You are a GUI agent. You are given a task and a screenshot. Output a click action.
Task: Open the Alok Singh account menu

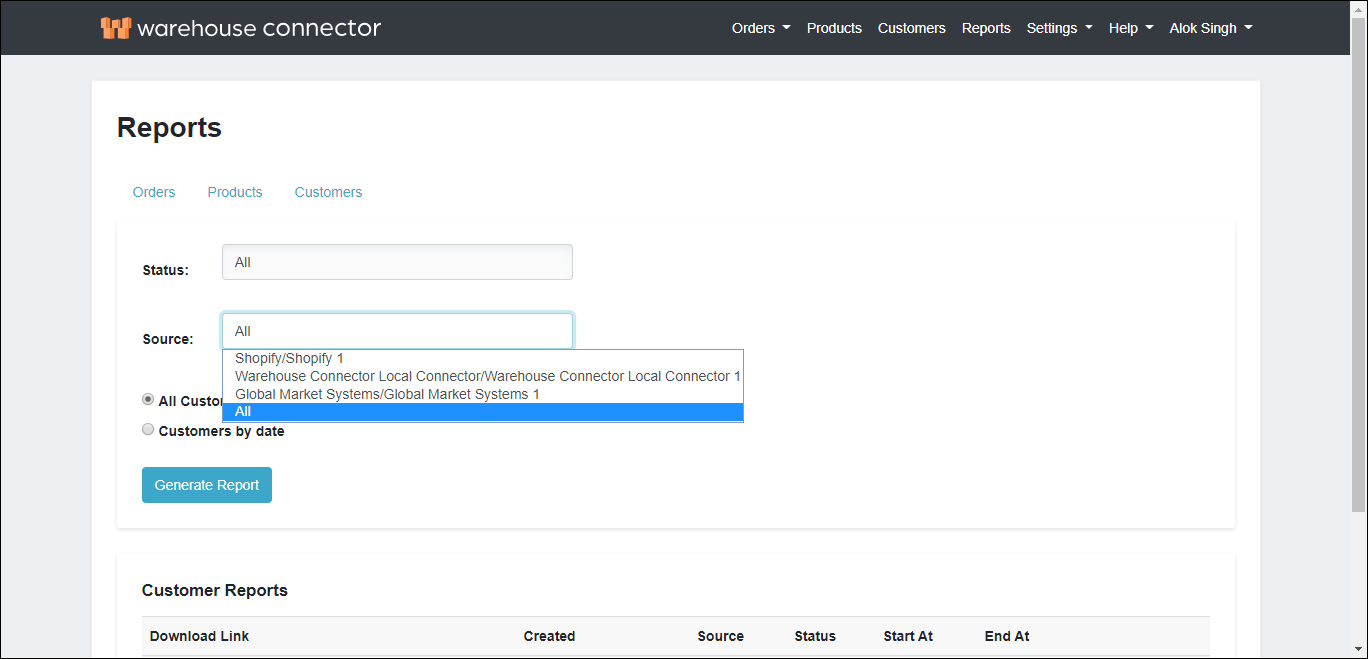[x=1203, y=28]
